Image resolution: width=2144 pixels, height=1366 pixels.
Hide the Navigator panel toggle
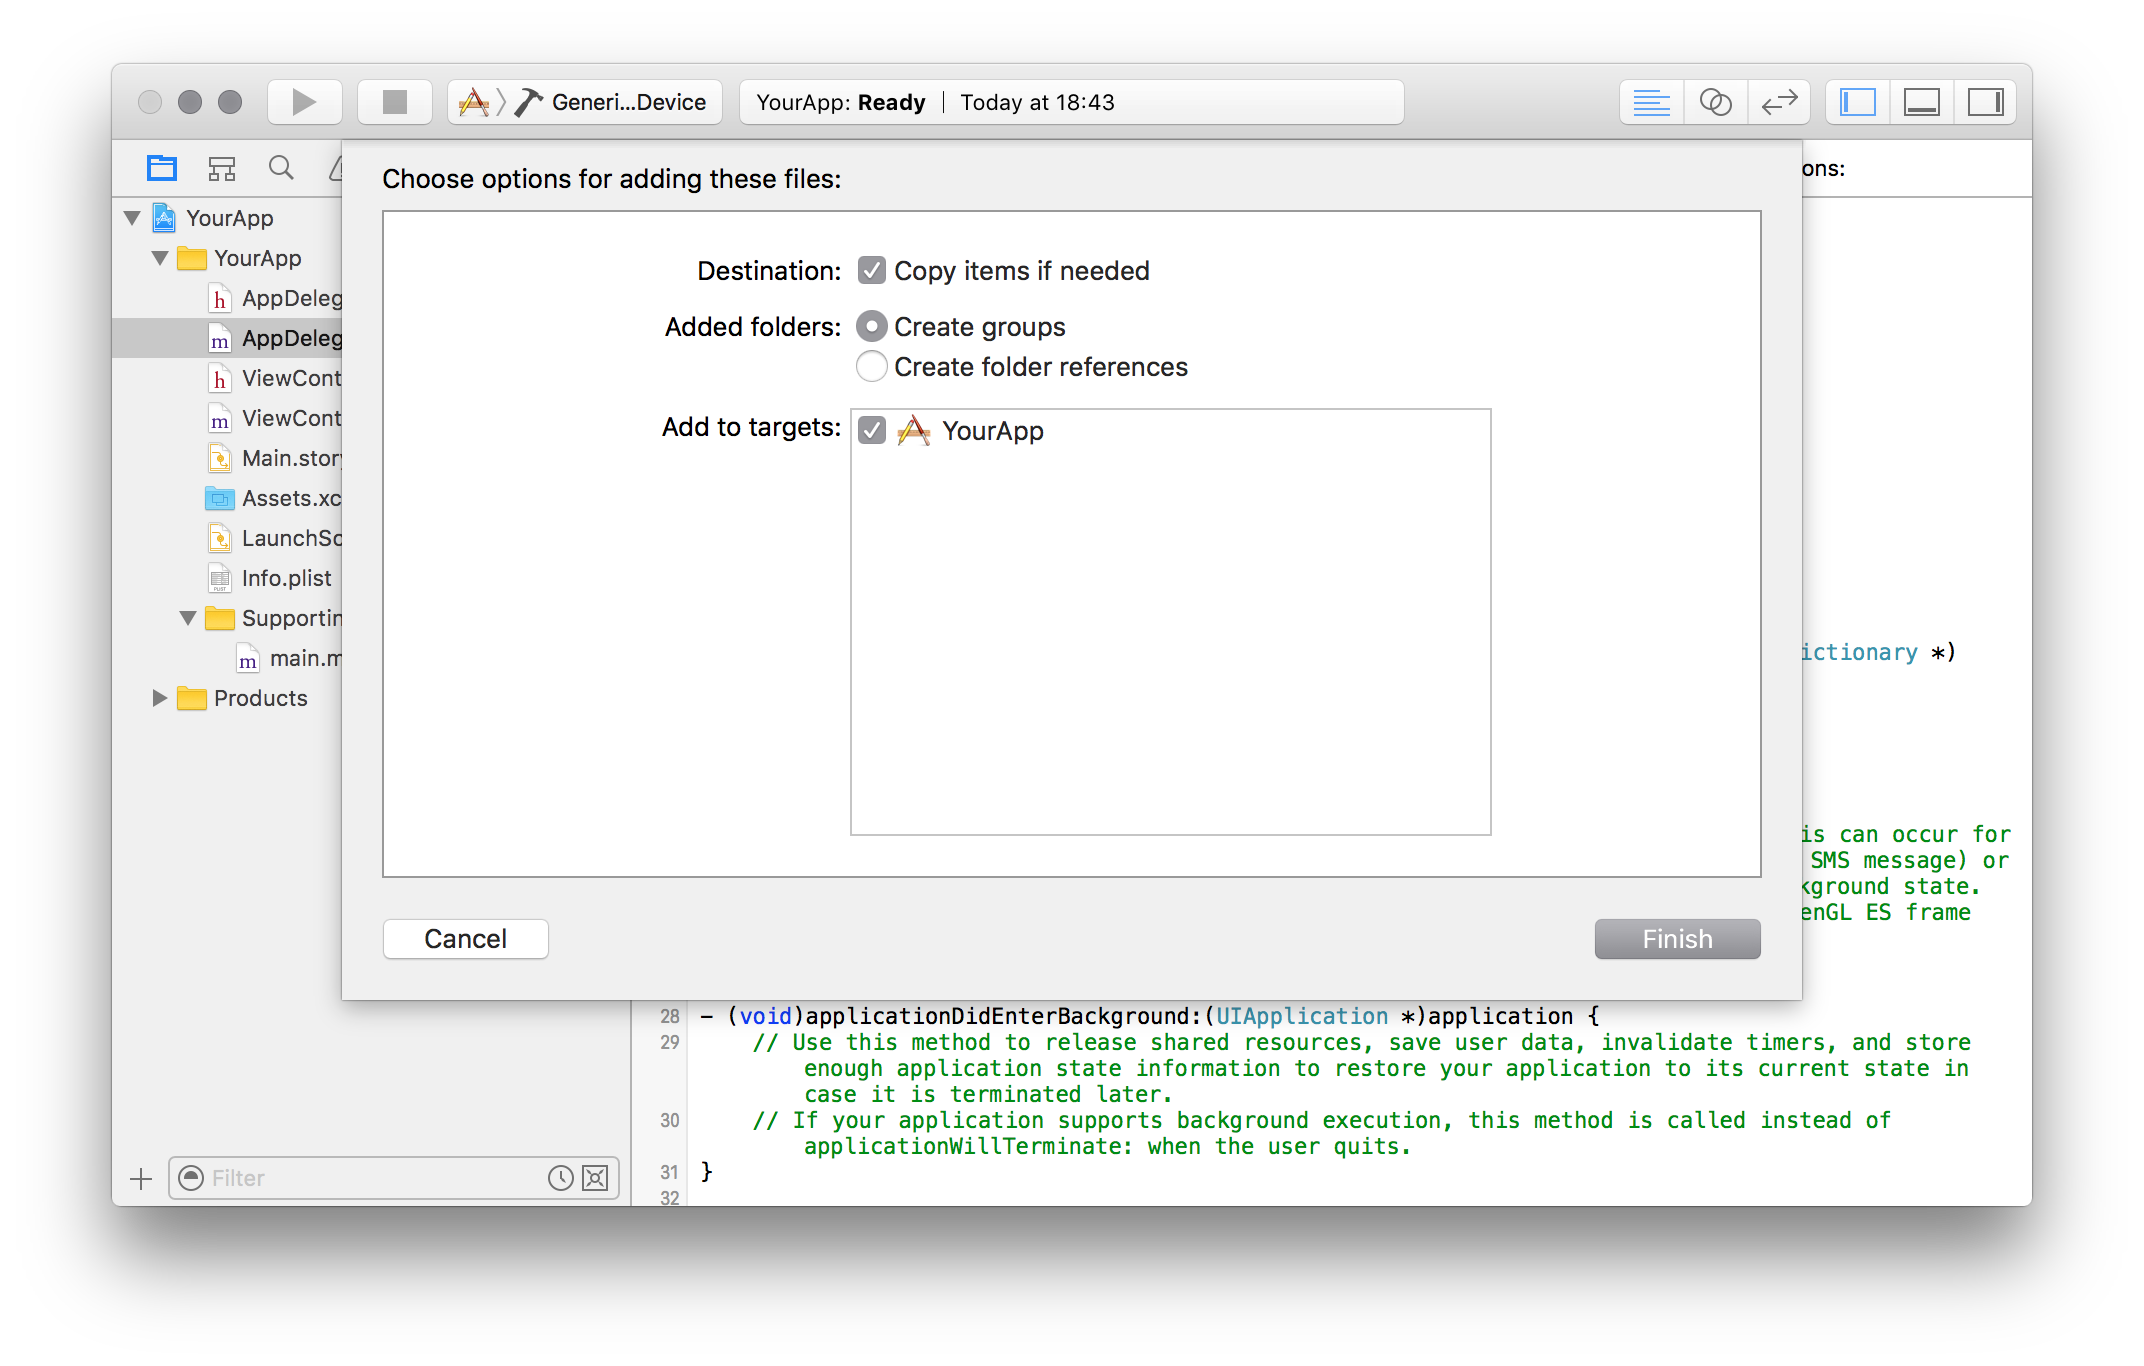coord(1858,102)
